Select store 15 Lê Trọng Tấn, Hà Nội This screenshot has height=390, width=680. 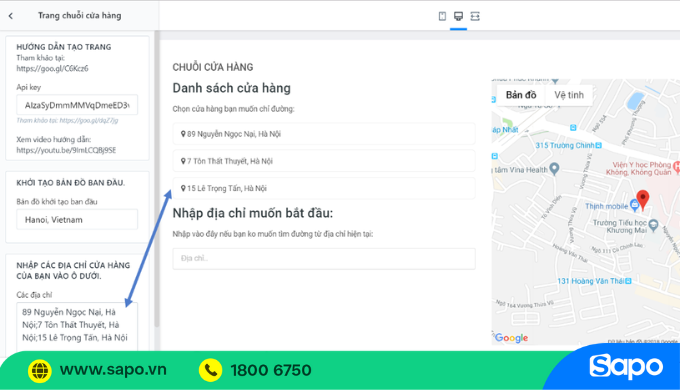tap(324, 188)
